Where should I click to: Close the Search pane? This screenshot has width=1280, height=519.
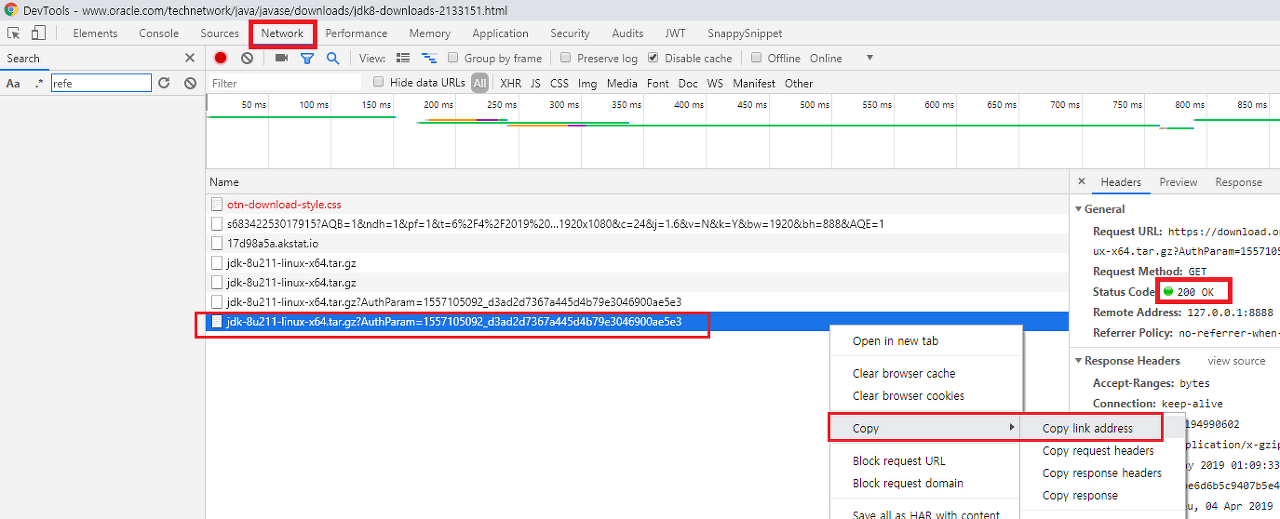(190, 58)
